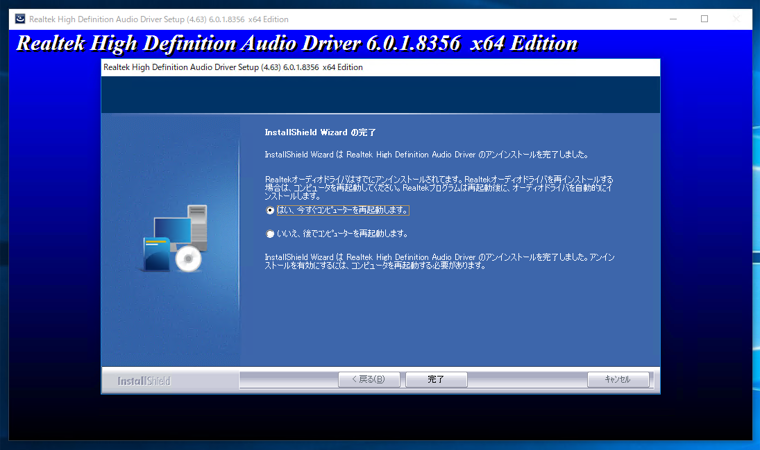Click the inner dialog title 'Realtek High Definition Audio Driver Setup'
This screenshot has width=760, height=450.
tap(233, 67)
